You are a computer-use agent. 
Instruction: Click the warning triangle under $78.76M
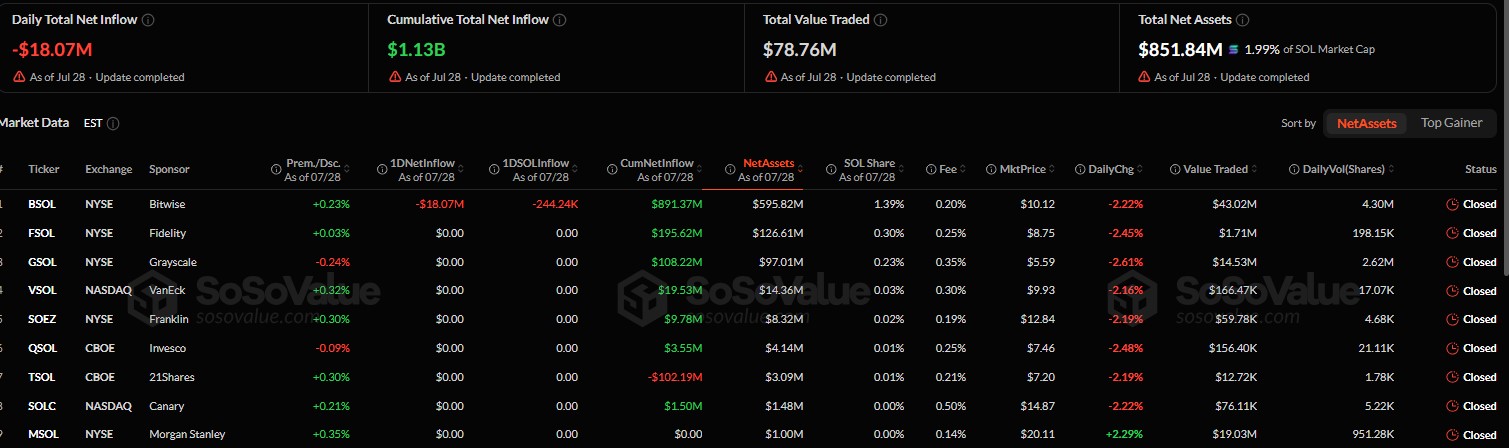[x=770, y=77]
